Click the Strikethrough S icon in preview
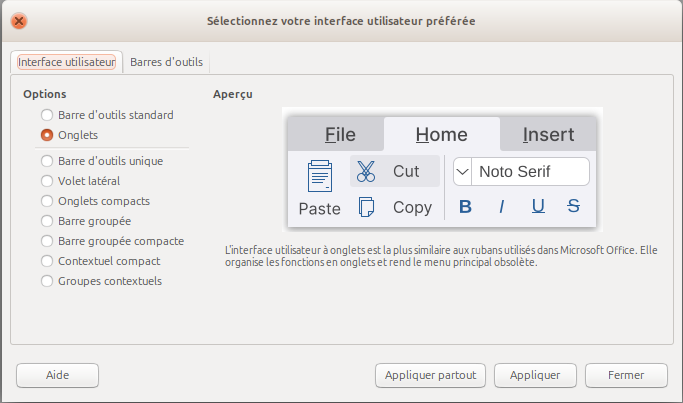The height and width of the screenshot is (403, 683). (x=573, y=207)
